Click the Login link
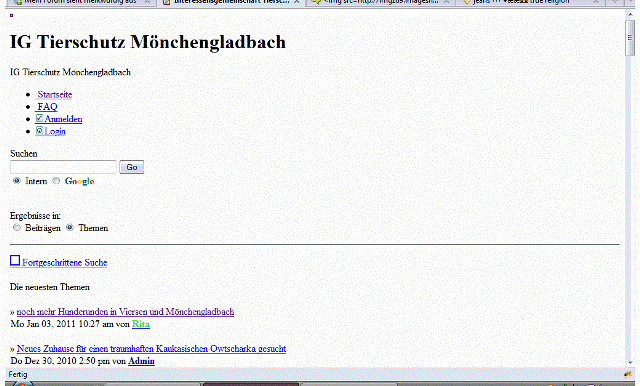This screenshot has height=386, width=640. 55,131
